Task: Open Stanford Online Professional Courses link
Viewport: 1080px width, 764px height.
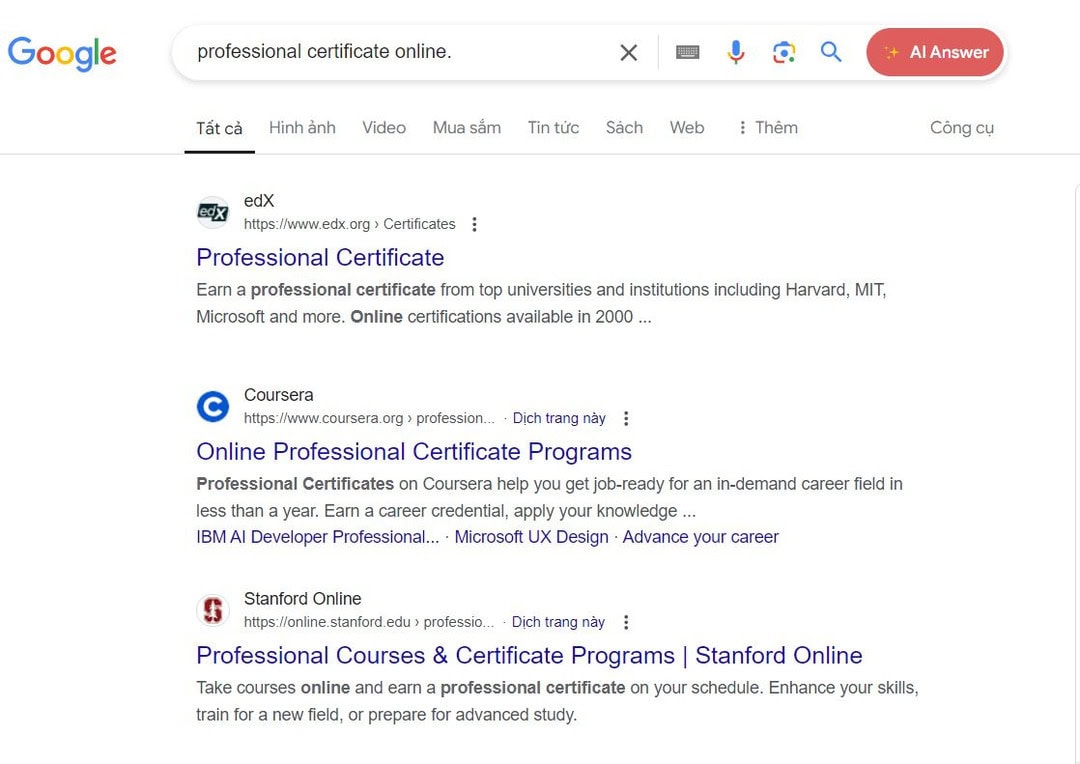Action: [529, 656]
